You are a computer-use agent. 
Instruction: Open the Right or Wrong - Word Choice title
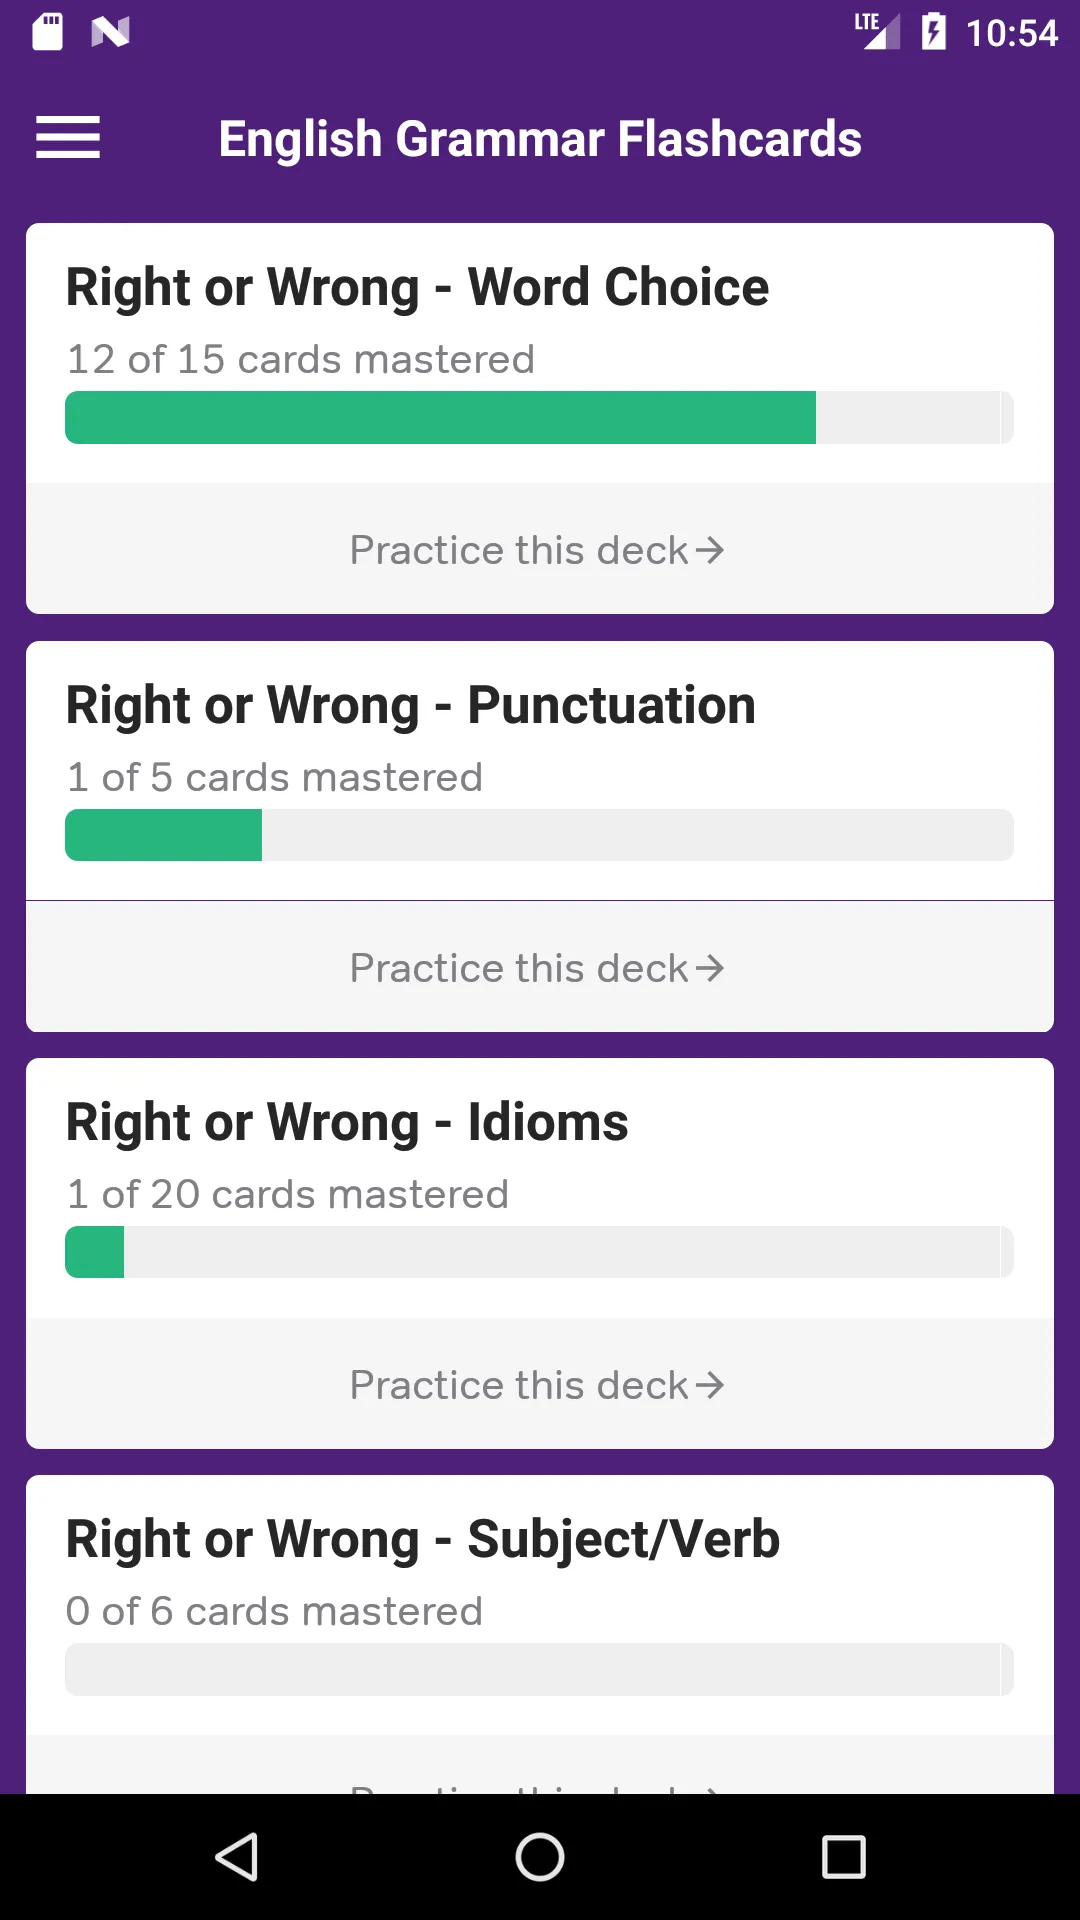pyautogui.click(x=417, y=288)
